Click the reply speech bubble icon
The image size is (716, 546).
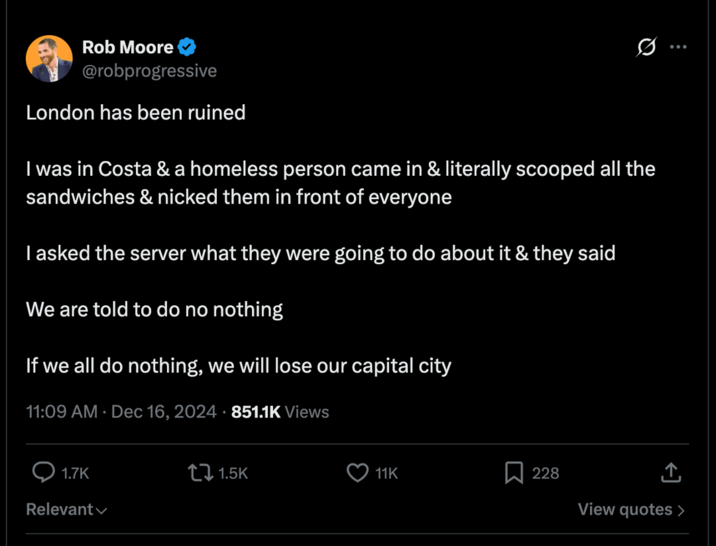(44, 472)
